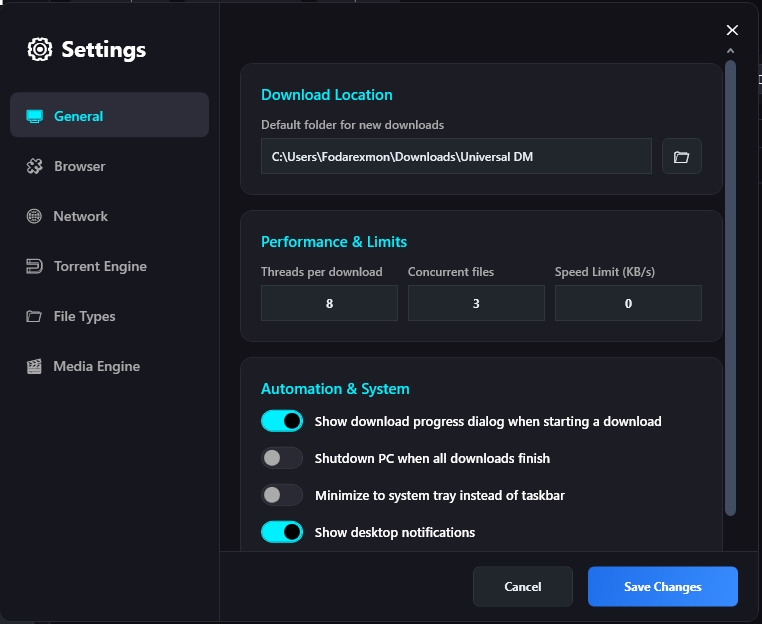Viewport: 762px width, 624px height.
Task: Click the Network globe icon
Action: click(x=34, y=216)
